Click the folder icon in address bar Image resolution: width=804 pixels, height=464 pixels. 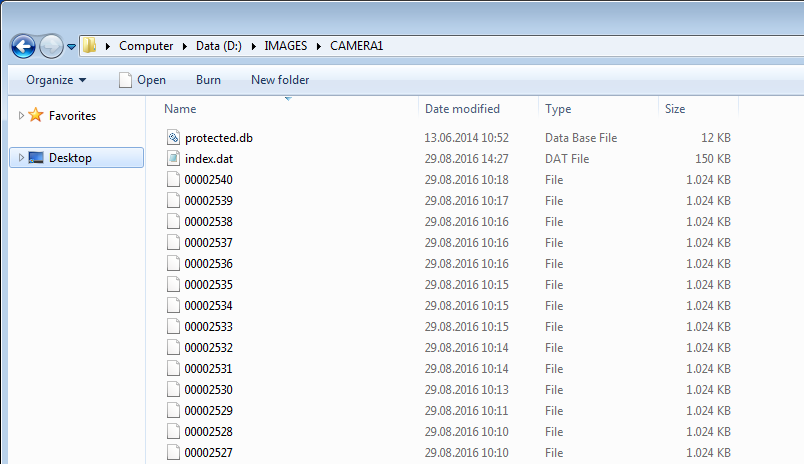click(90, 46)
